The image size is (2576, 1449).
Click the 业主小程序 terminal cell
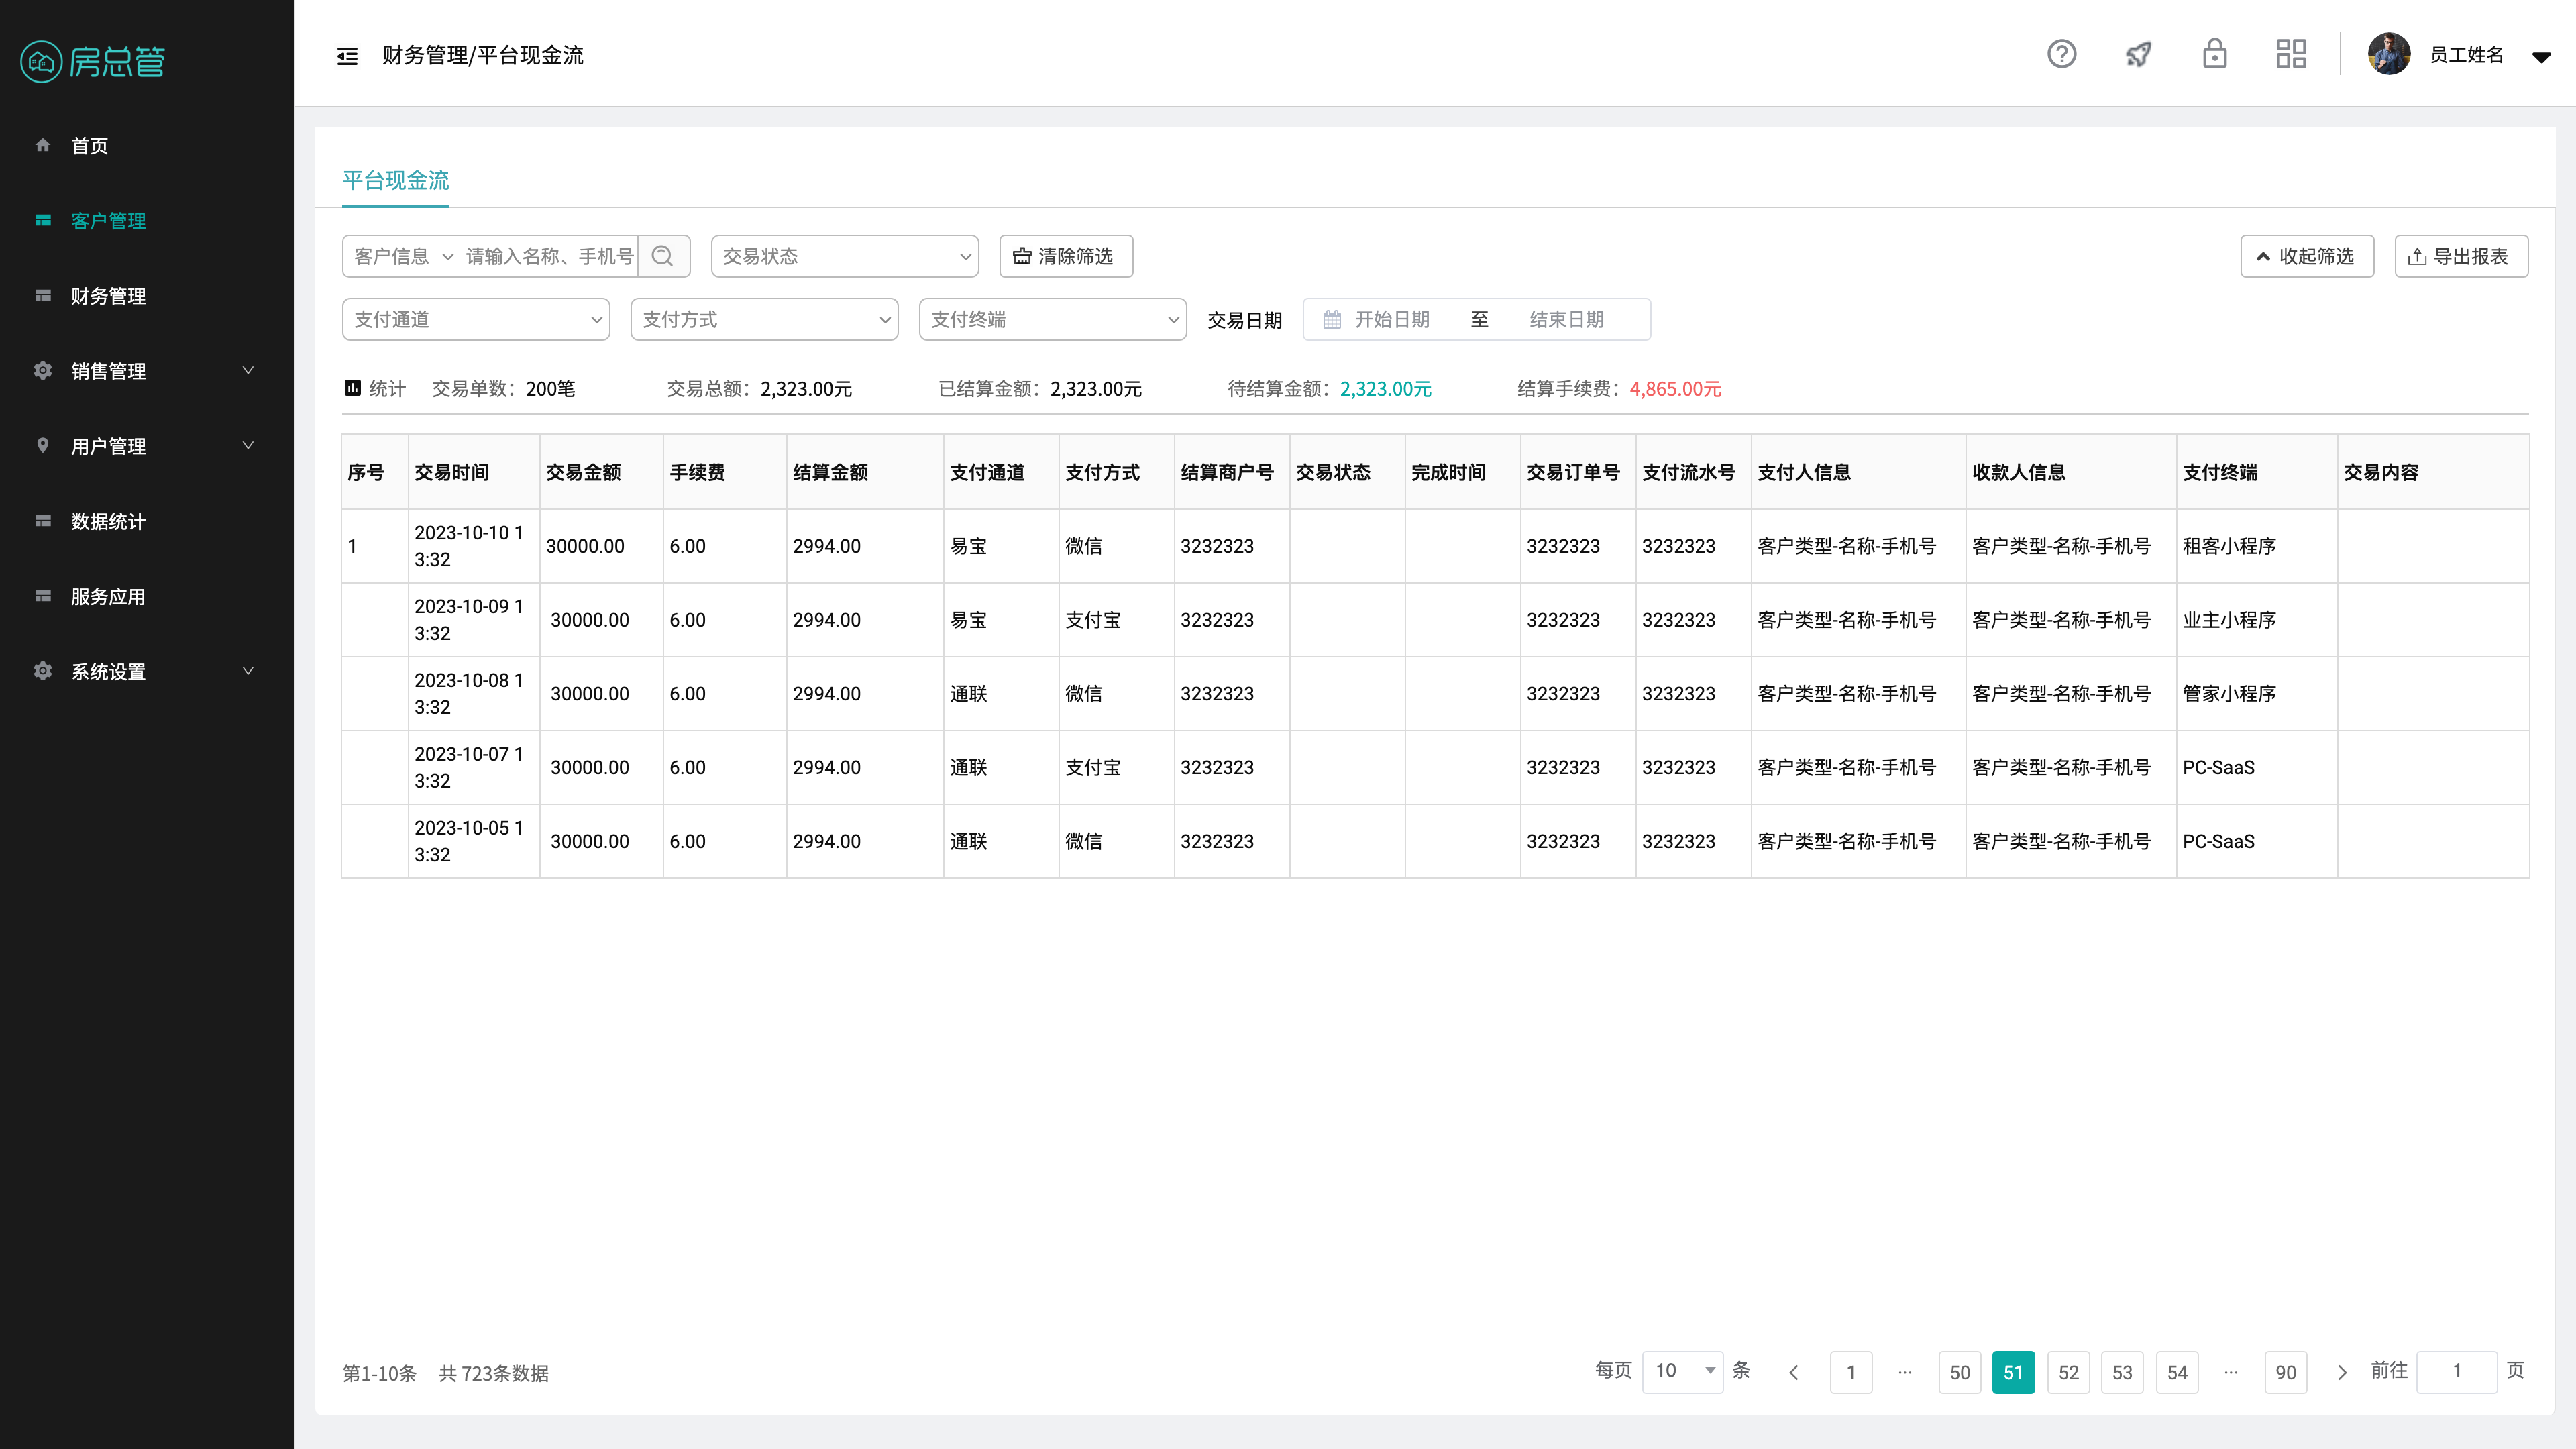[x=2257, y=620]
